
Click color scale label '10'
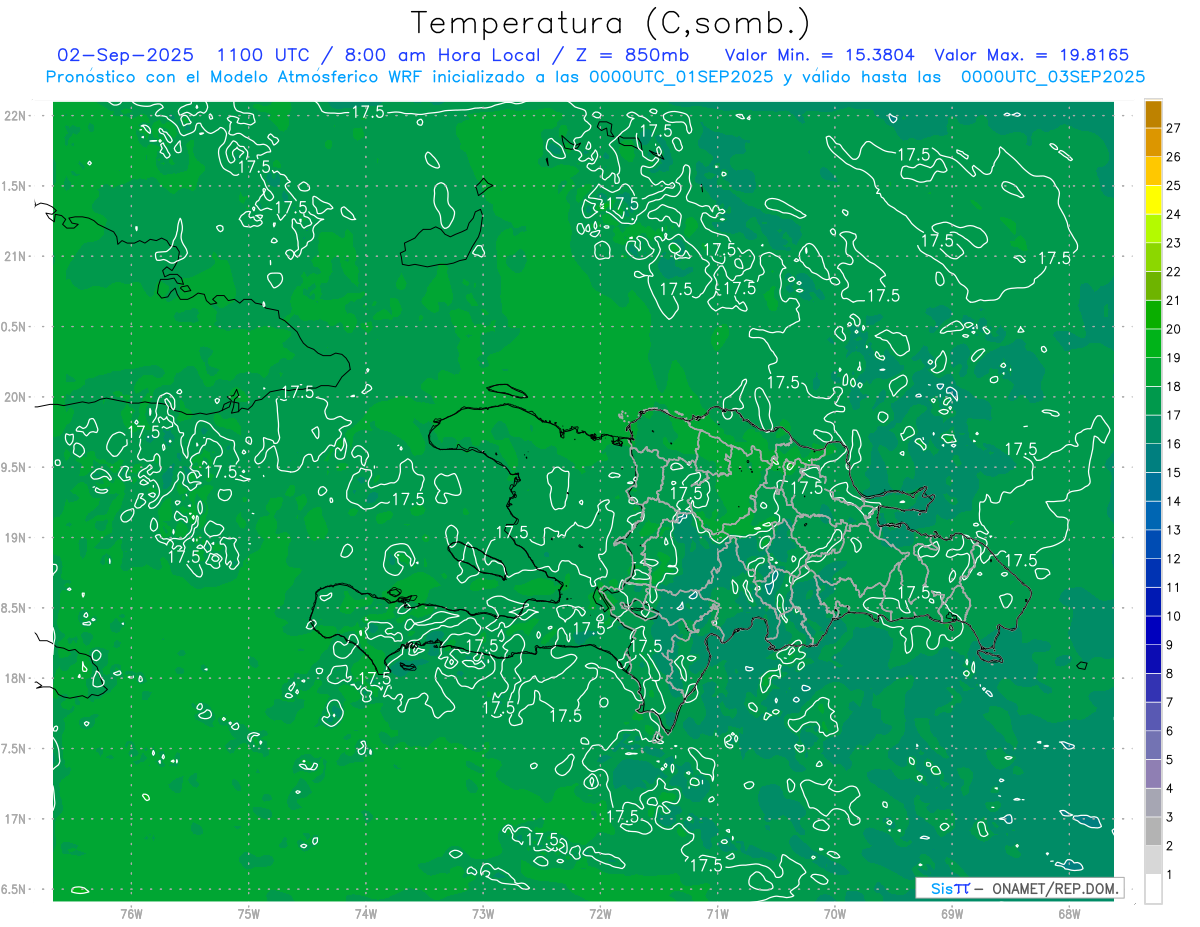click(1174, 616)
